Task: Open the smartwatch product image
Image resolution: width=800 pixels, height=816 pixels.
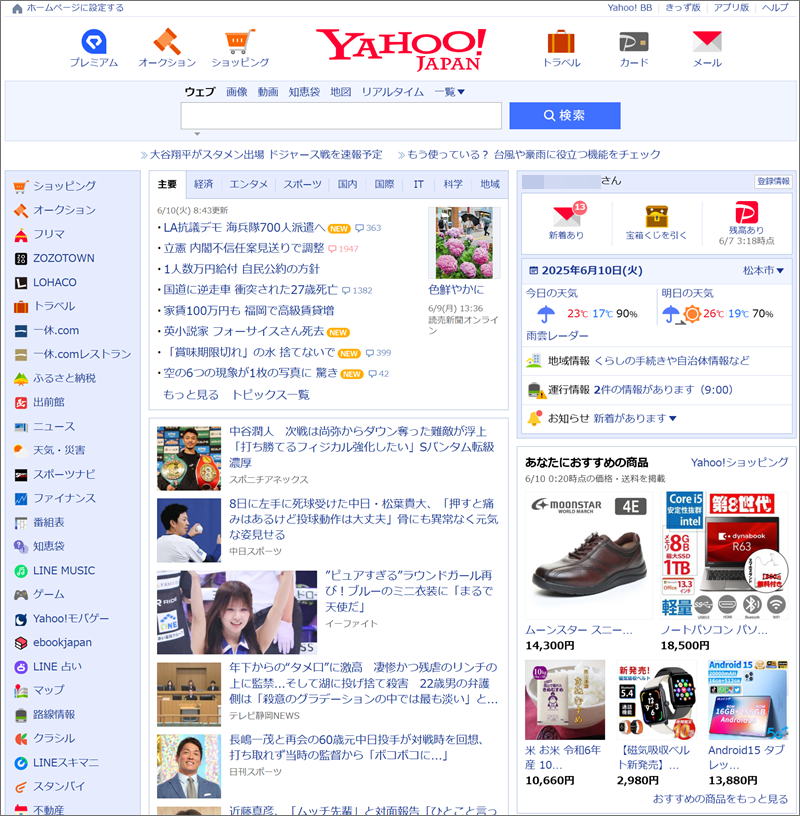Action: [x=657, y=700]
